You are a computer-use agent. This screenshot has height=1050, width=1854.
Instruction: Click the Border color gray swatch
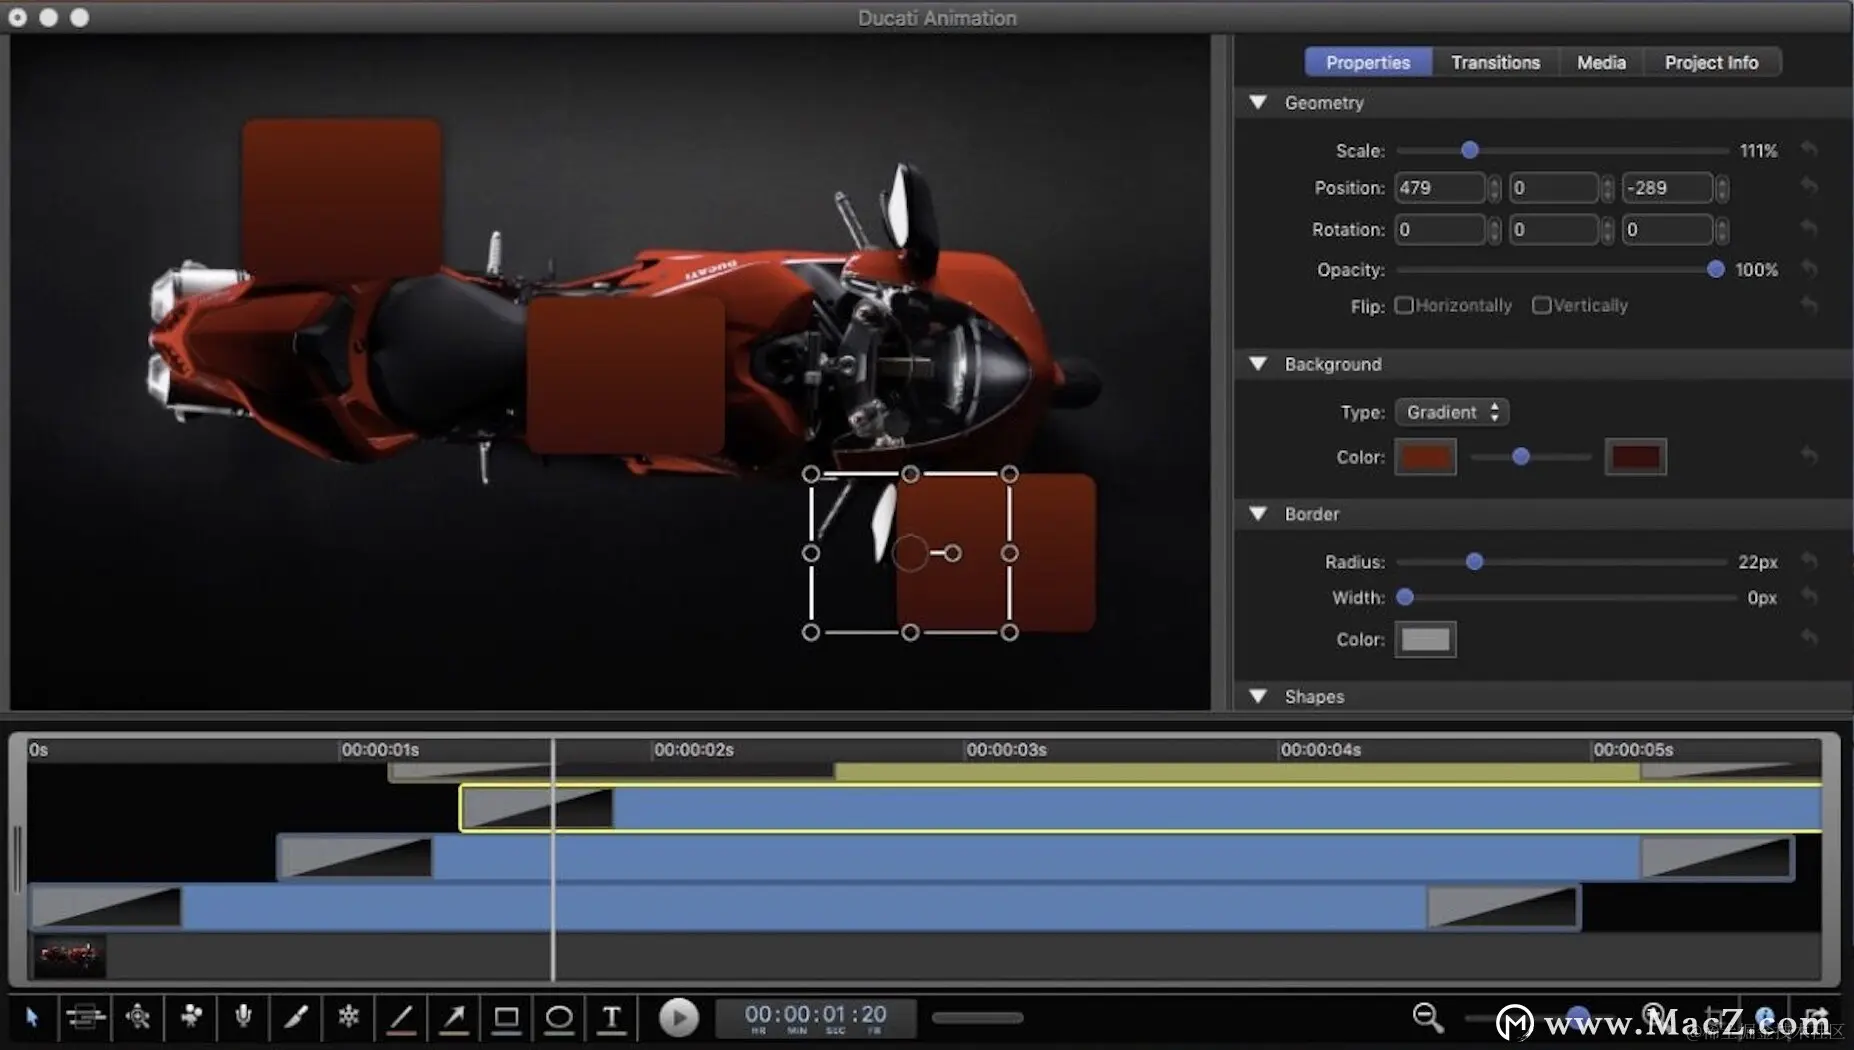tap(1425, 639)
